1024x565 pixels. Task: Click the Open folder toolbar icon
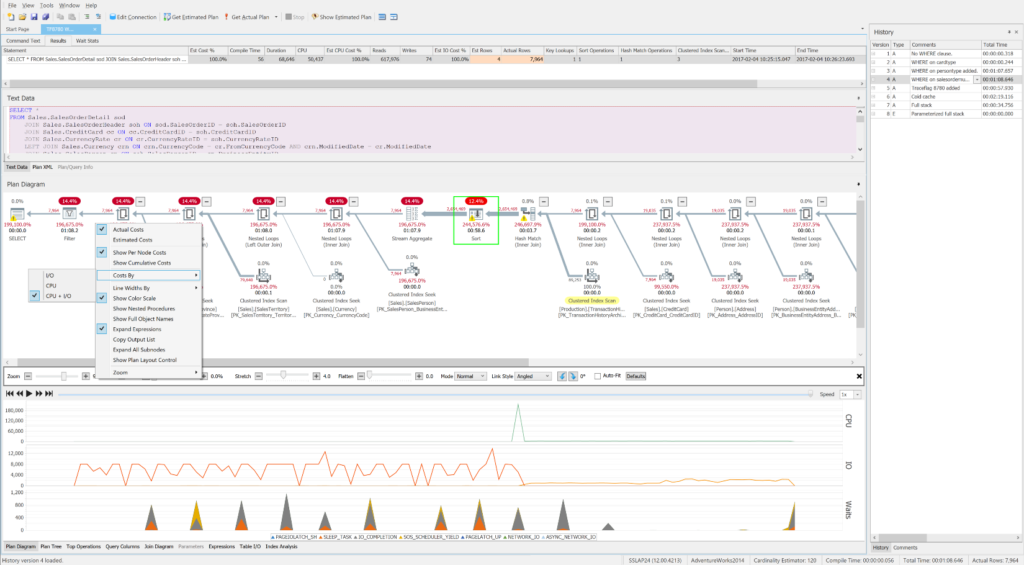[x=22, y=17]
